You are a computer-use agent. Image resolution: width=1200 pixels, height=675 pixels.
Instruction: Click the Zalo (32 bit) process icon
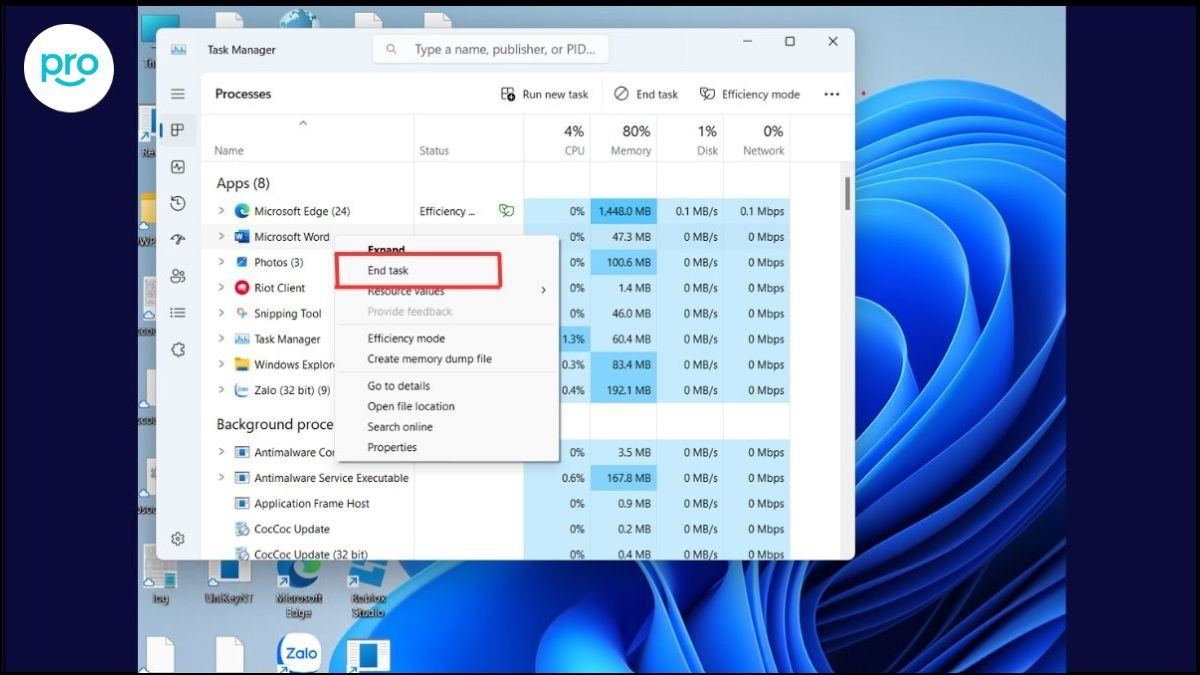click(x=241, y=391)
